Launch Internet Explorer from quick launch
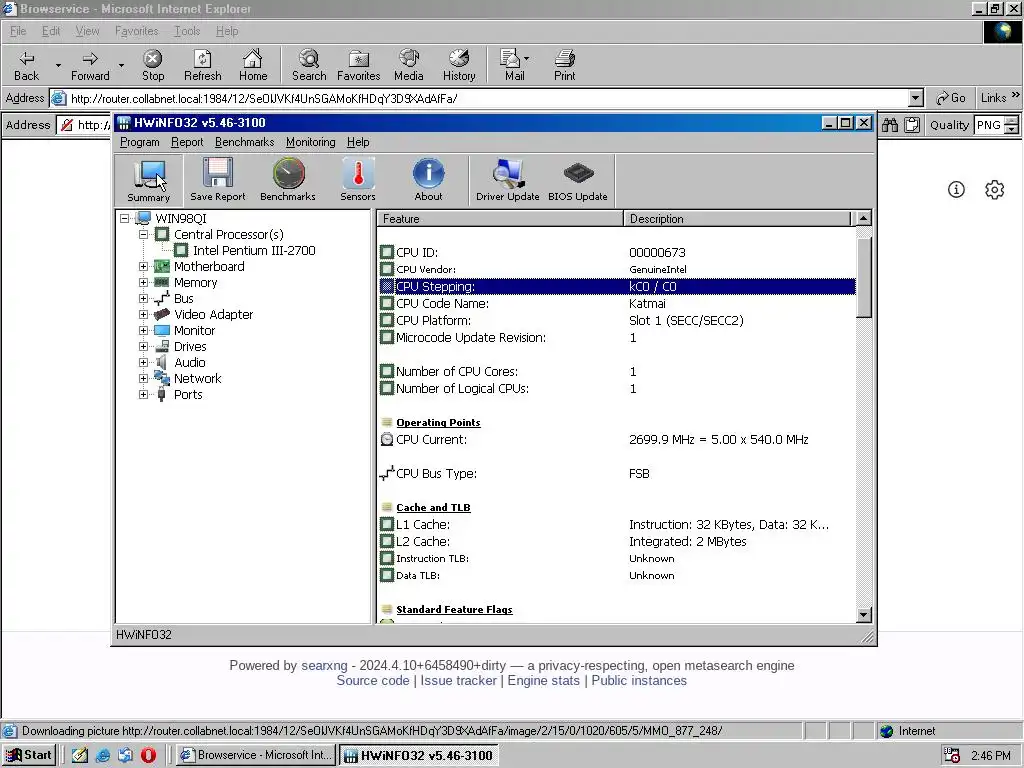 click(x=103, y=755)
